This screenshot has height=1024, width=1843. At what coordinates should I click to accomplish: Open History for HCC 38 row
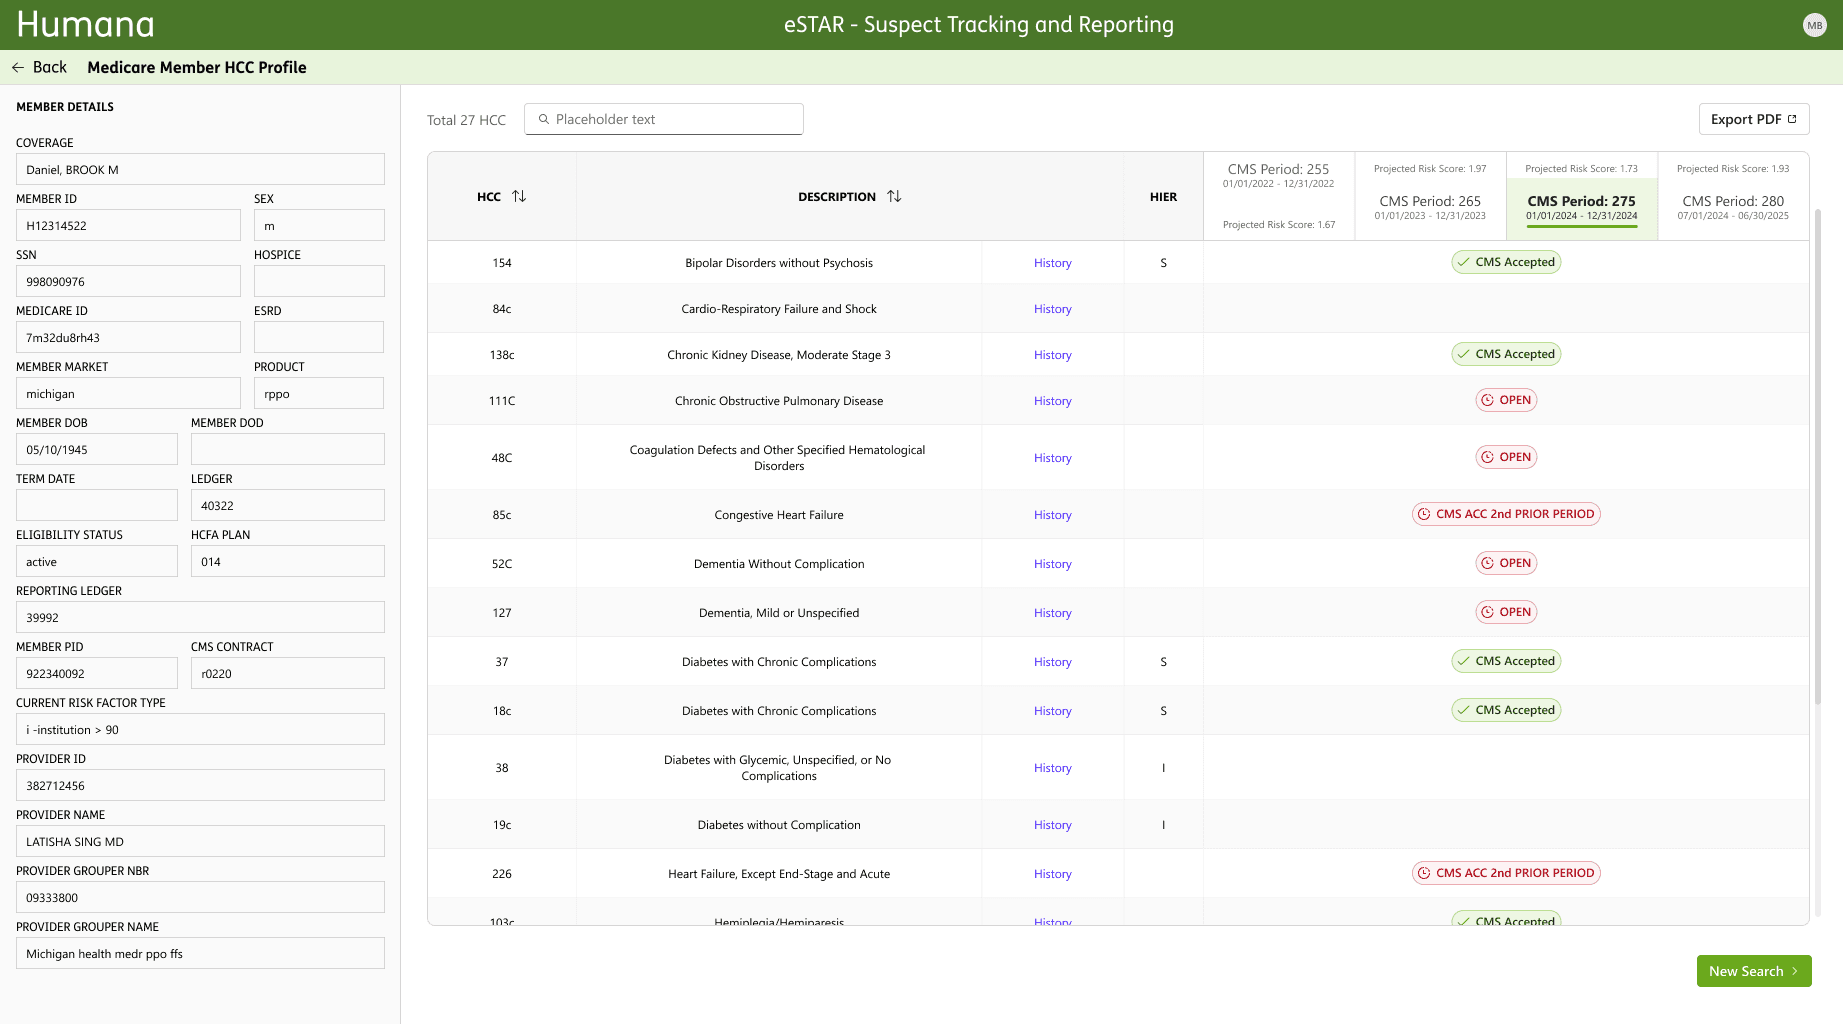(x=1052, y=768)
